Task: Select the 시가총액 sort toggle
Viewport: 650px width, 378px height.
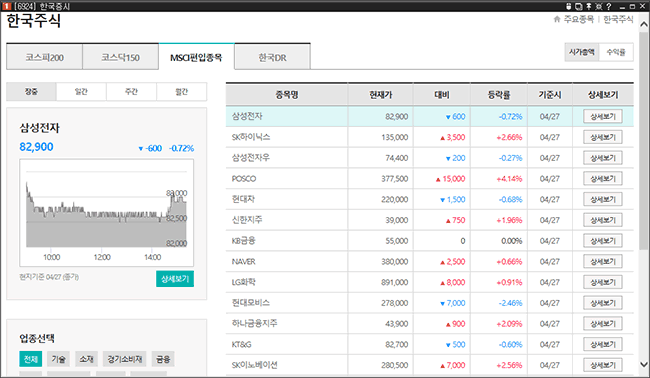Action: [x=582, y=52]
